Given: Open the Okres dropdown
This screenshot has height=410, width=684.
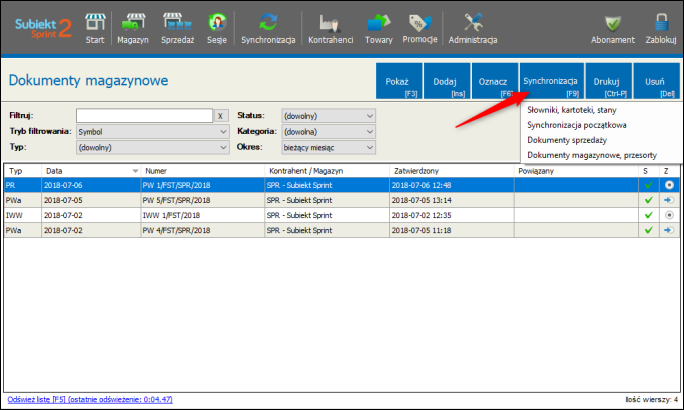Looking at the screenshot, I should (369, 147).
